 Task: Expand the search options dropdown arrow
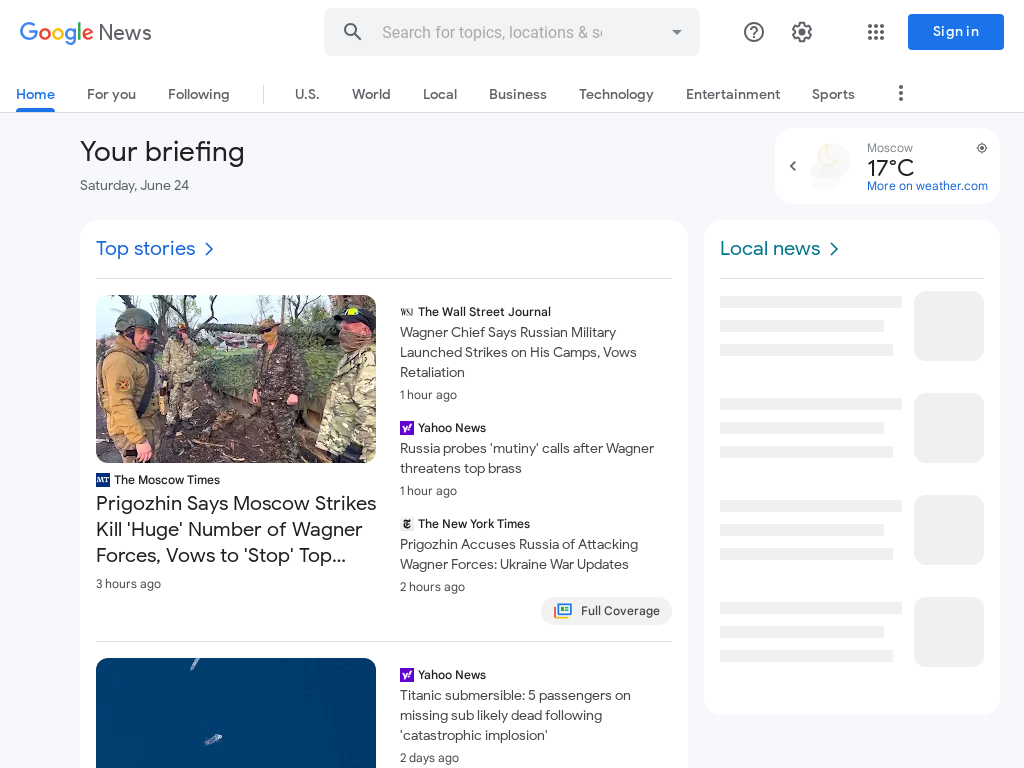[677, 32]
